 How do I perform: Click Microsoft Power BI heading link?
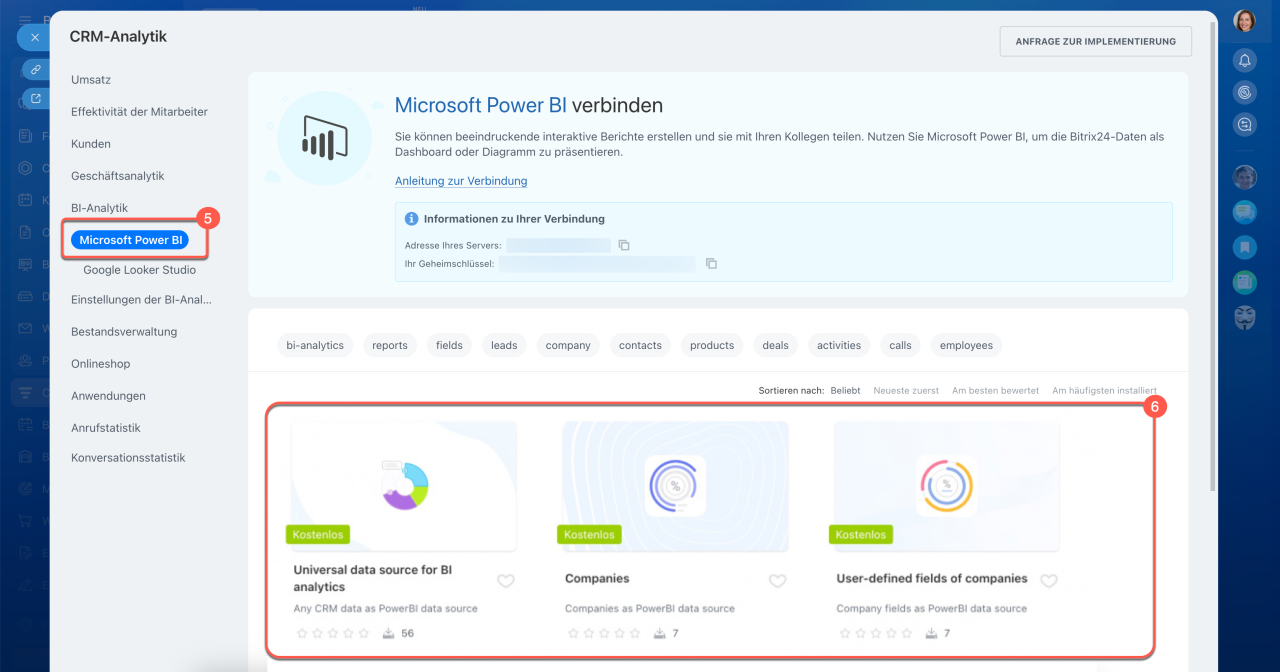pyautogui.click(x=481, y=106)
